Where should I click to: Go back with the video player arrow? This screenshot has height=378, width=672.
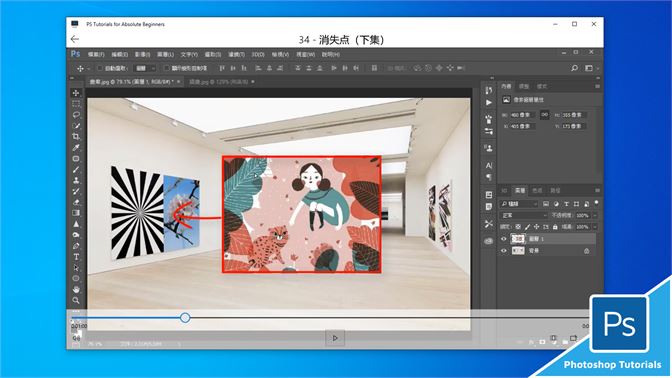pyautogui.click(x=75, y=39)
